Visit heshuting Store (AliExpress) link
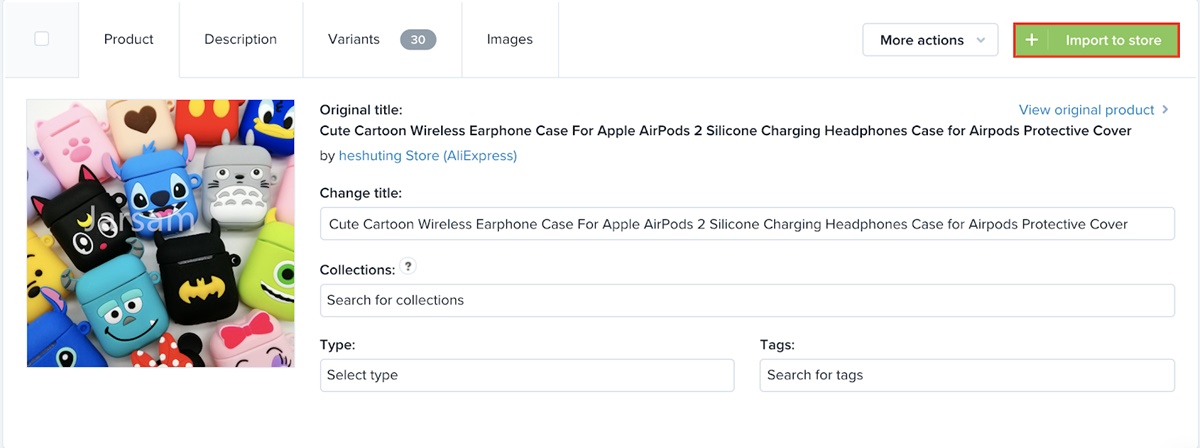Screen dimensions: 1200x448 (428, 156)
